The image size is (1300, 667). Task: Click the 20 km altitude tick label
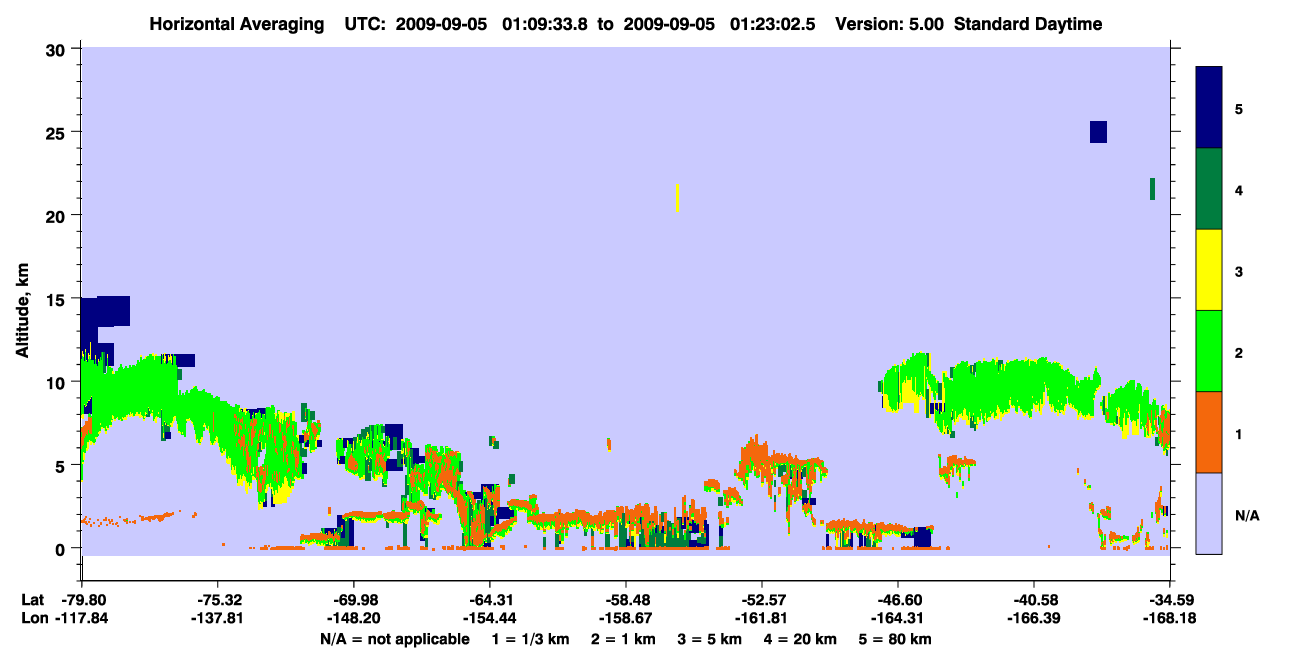tap(58, 215)
